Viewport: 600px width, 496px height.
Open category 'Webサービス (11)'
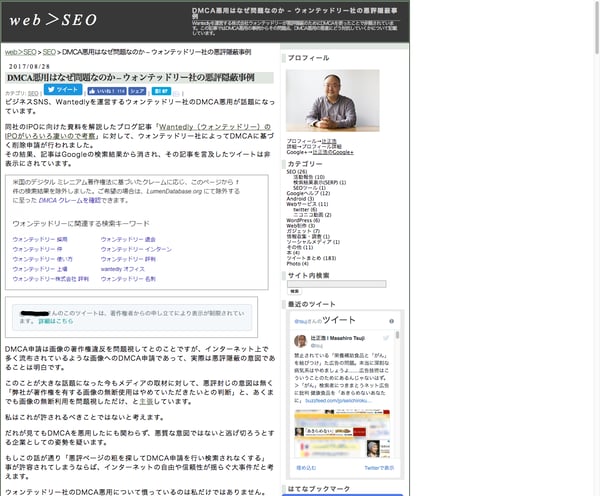point(307,204)
